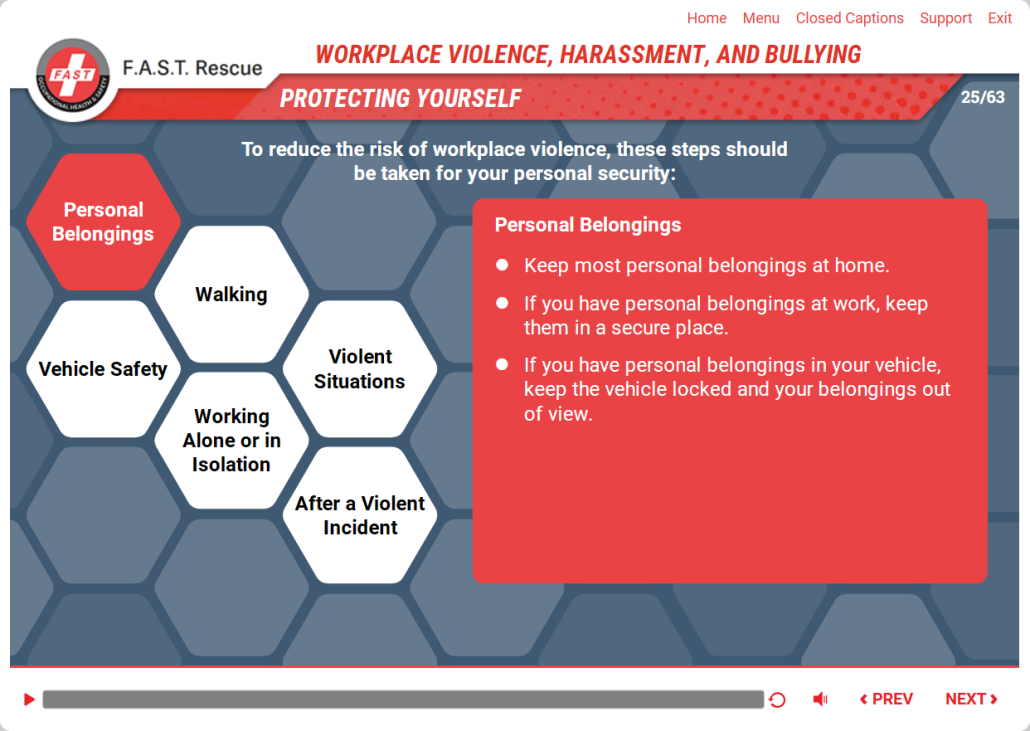Select the Personal Belongings hexagon
Image resolution: width=1030 pixels, height=731 pixels.
click(x=103, y=222)
